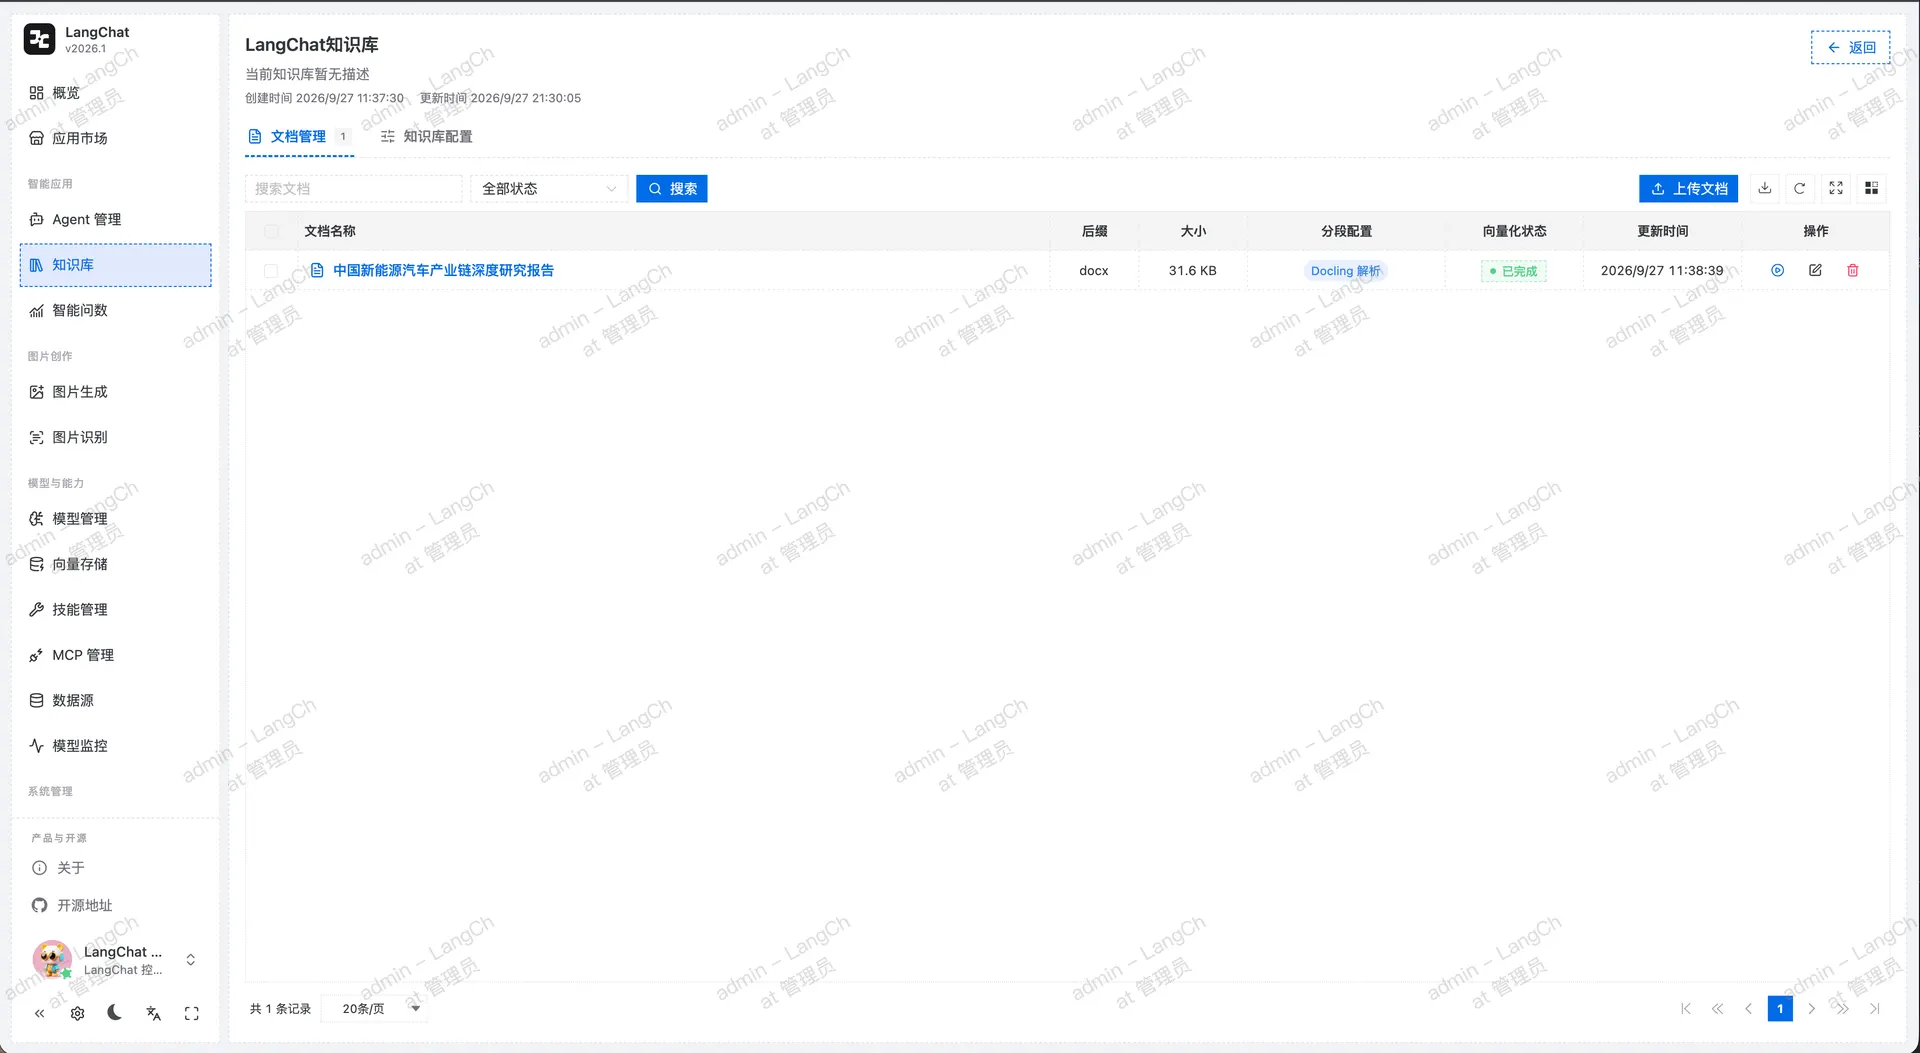The image size is (1920, 1053).
Task: Expand the LangChat account switcher
Action: pyautogui.click(x=190, y=959)
